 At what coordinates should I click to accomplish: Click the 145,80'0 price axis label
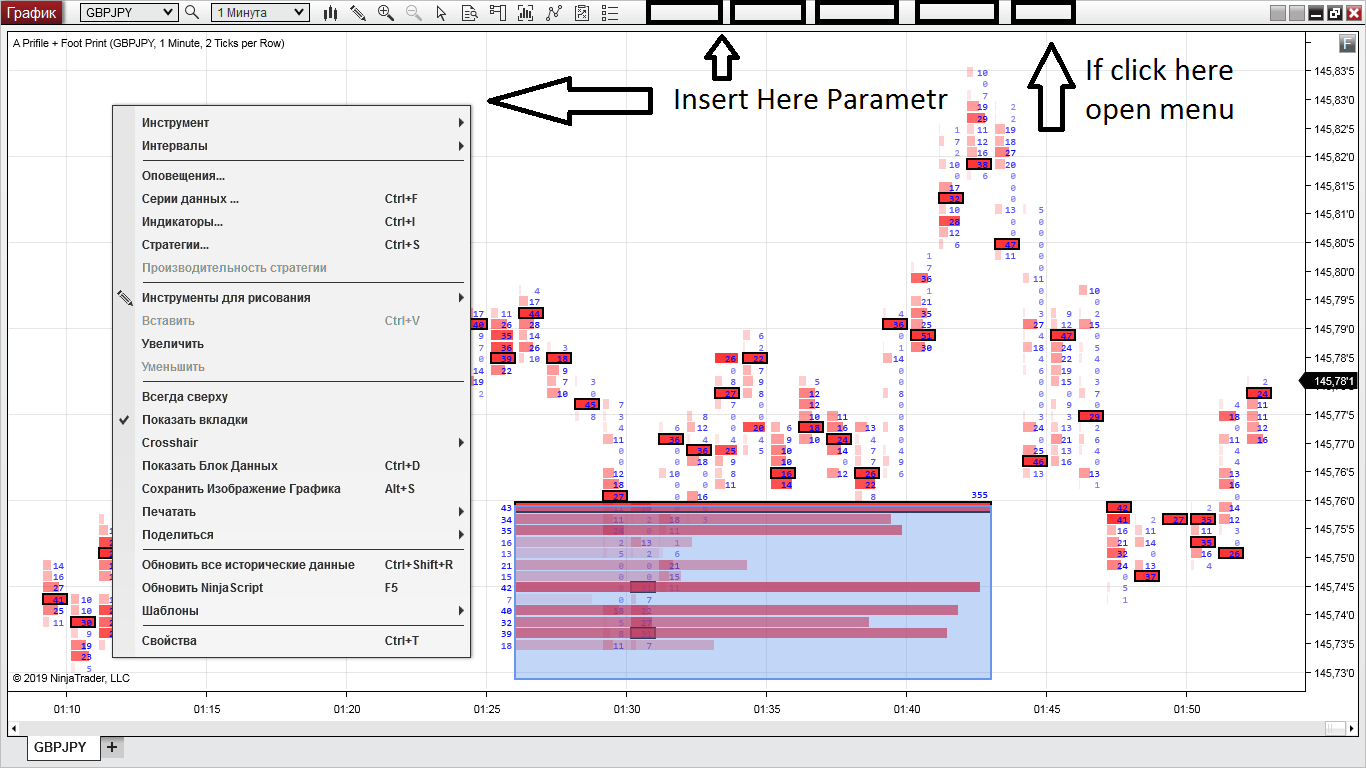(1332, 271)
